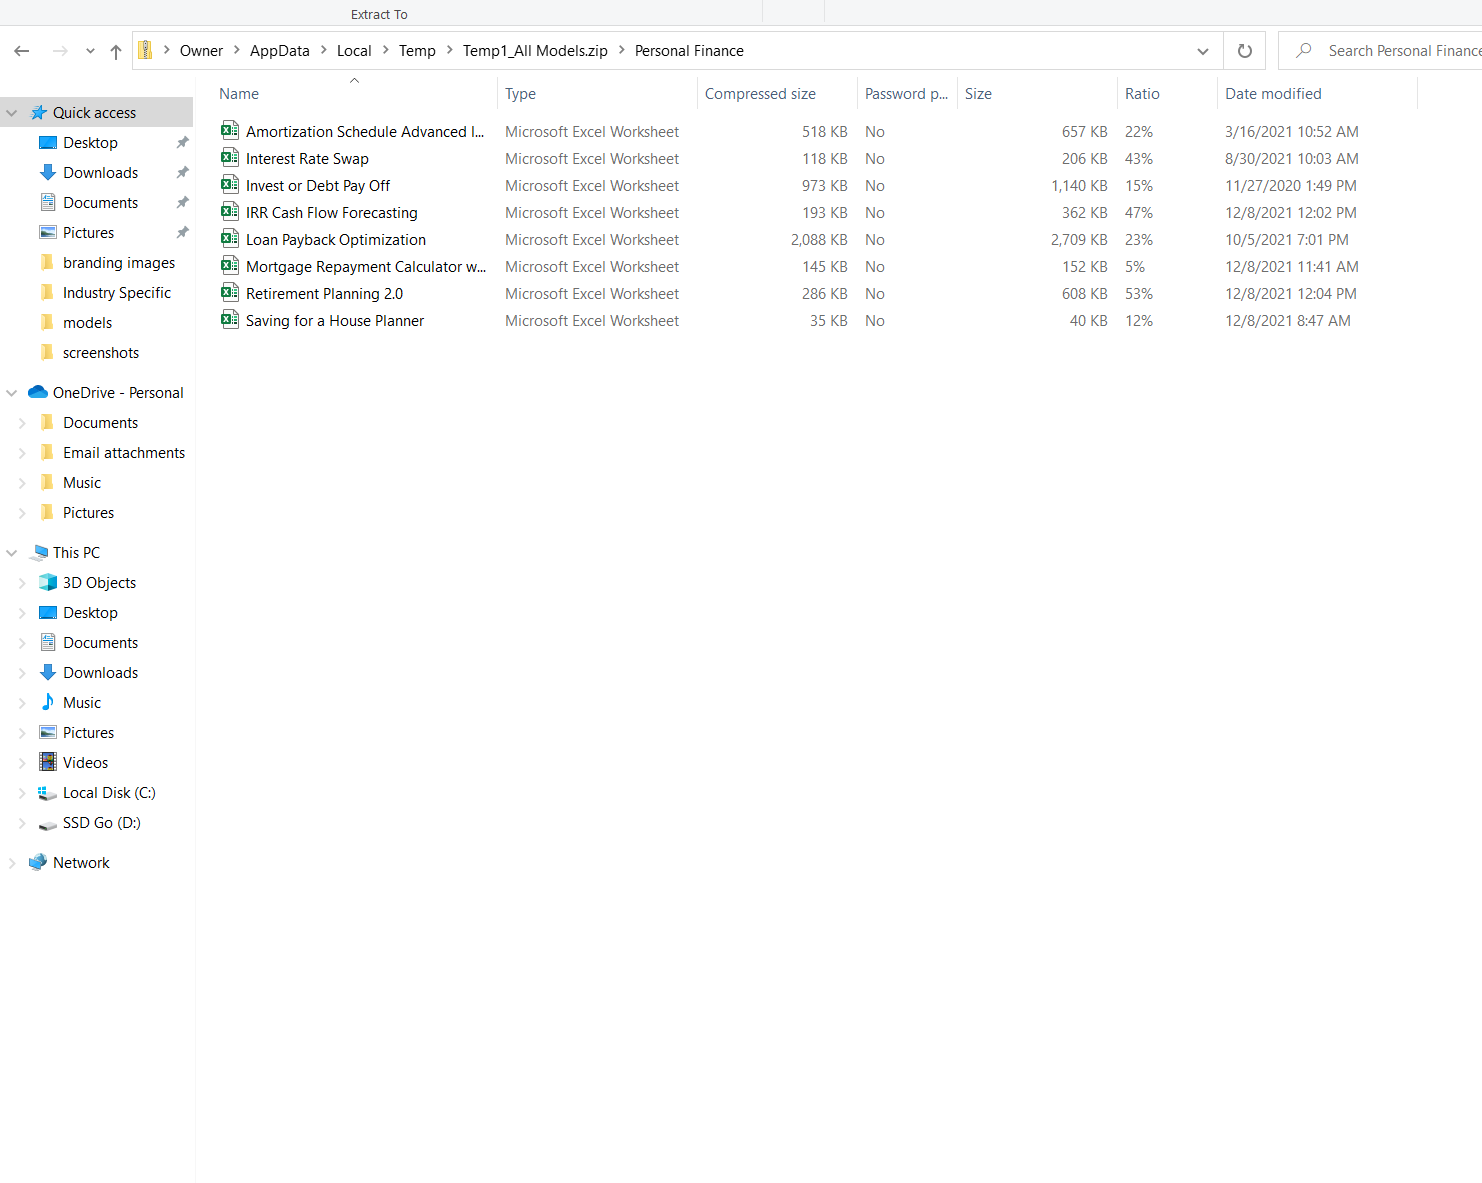Refresh the Personal Finance folder view
This screenshot has height=1183, width=1482.
point(1244,51)
